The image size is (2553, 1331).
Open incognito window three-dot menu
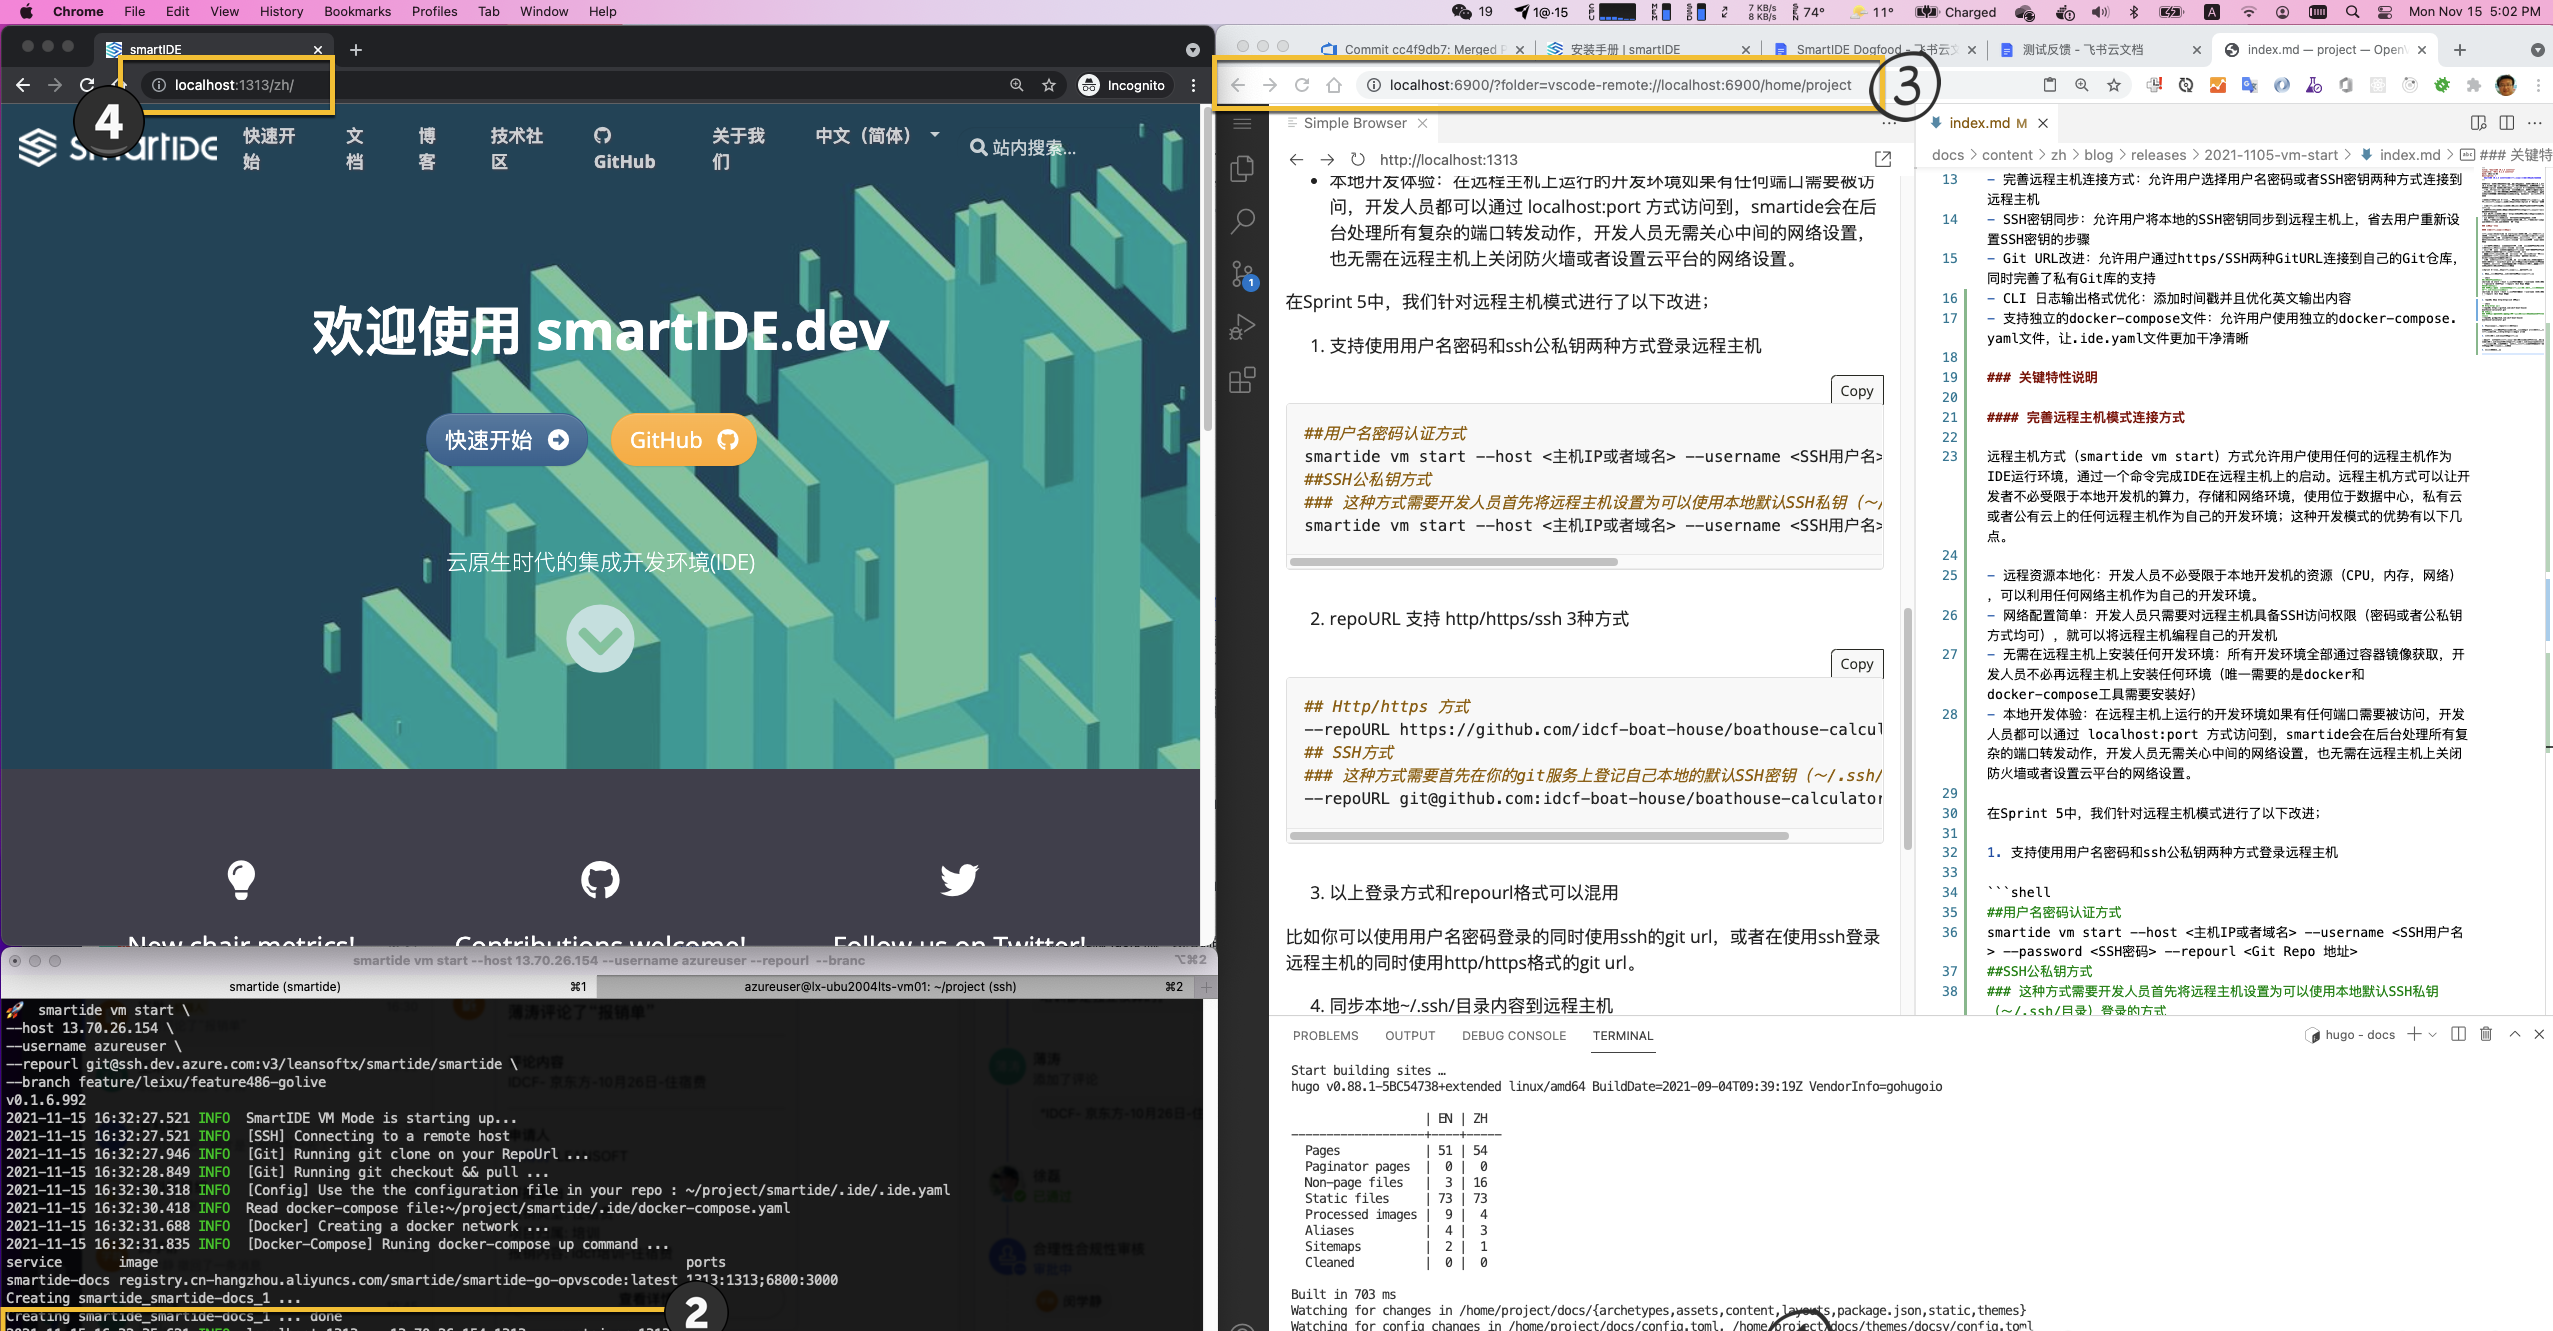click(x=1194, y=85)
